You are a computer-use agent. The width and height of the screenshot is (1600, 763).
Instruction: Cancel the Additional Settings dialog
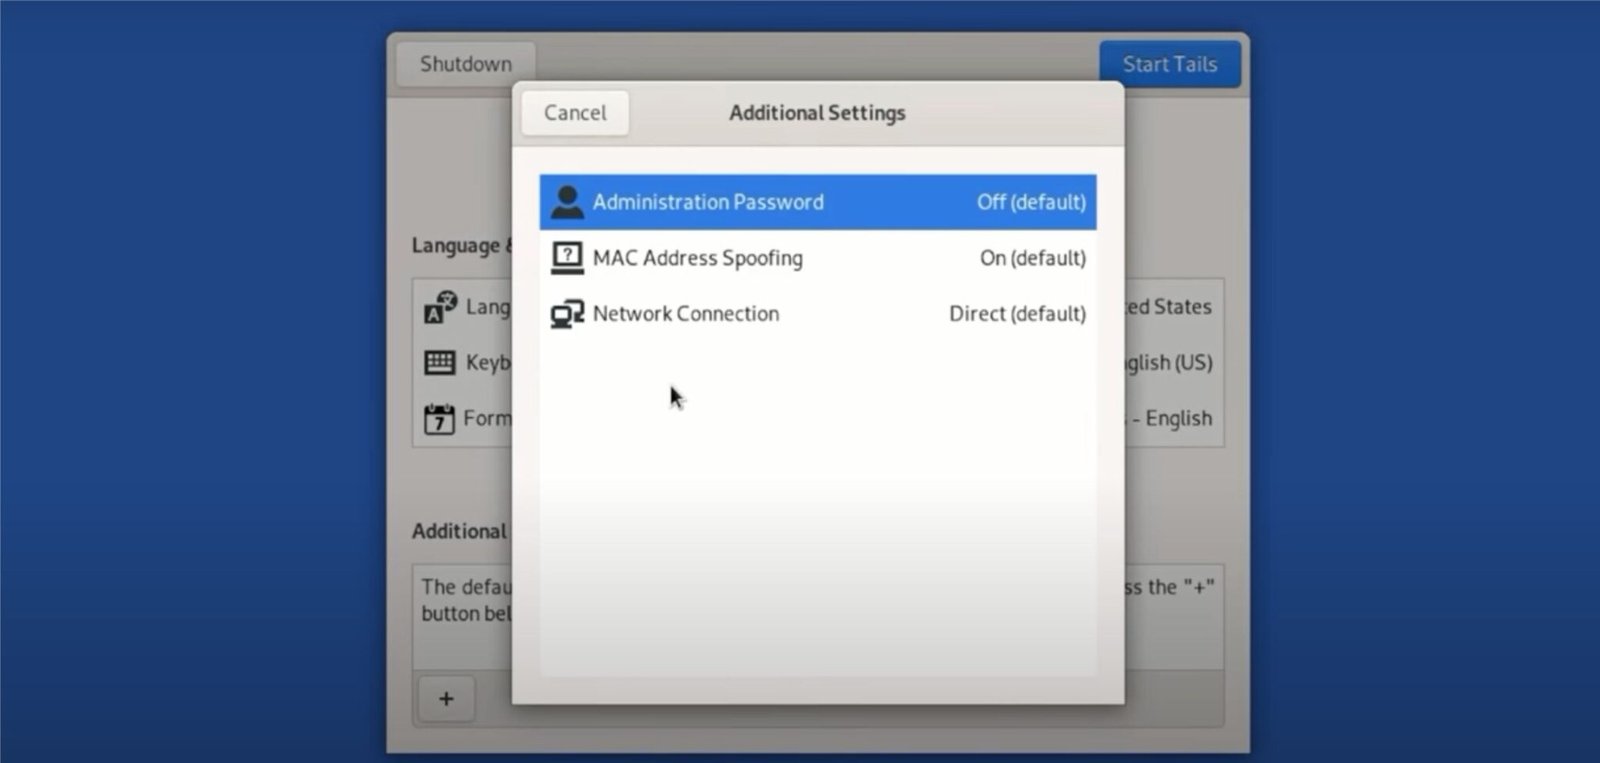tap(575, 113)
